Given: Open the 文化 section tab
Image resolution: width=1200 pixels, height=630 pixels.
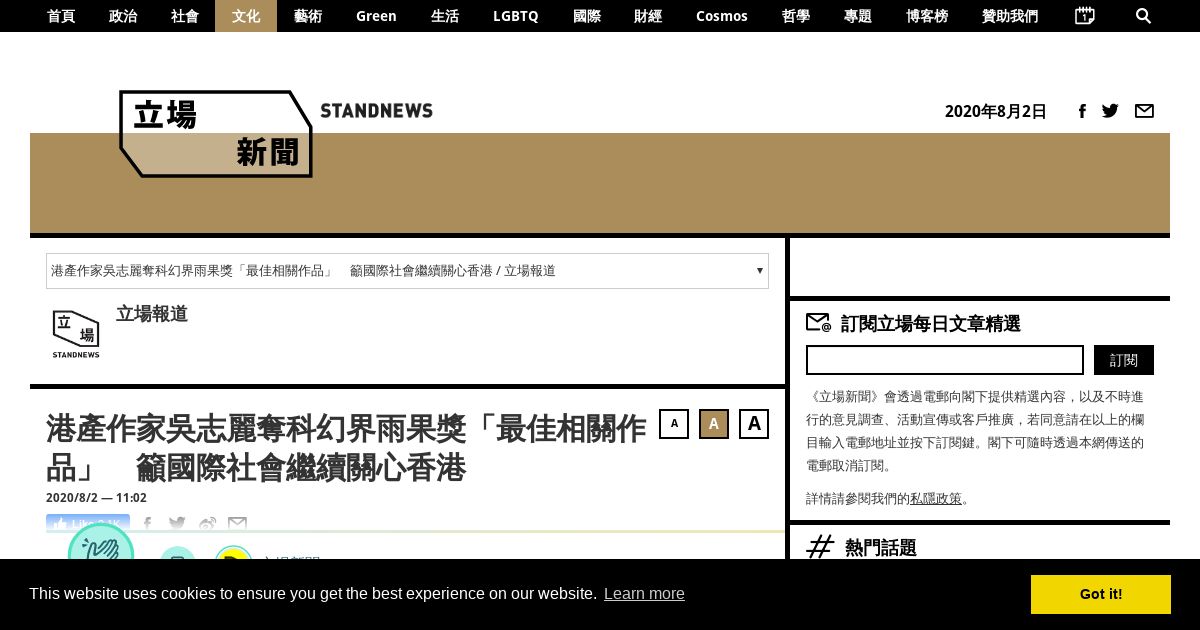Looking at the screenshot, I should 246,16.
